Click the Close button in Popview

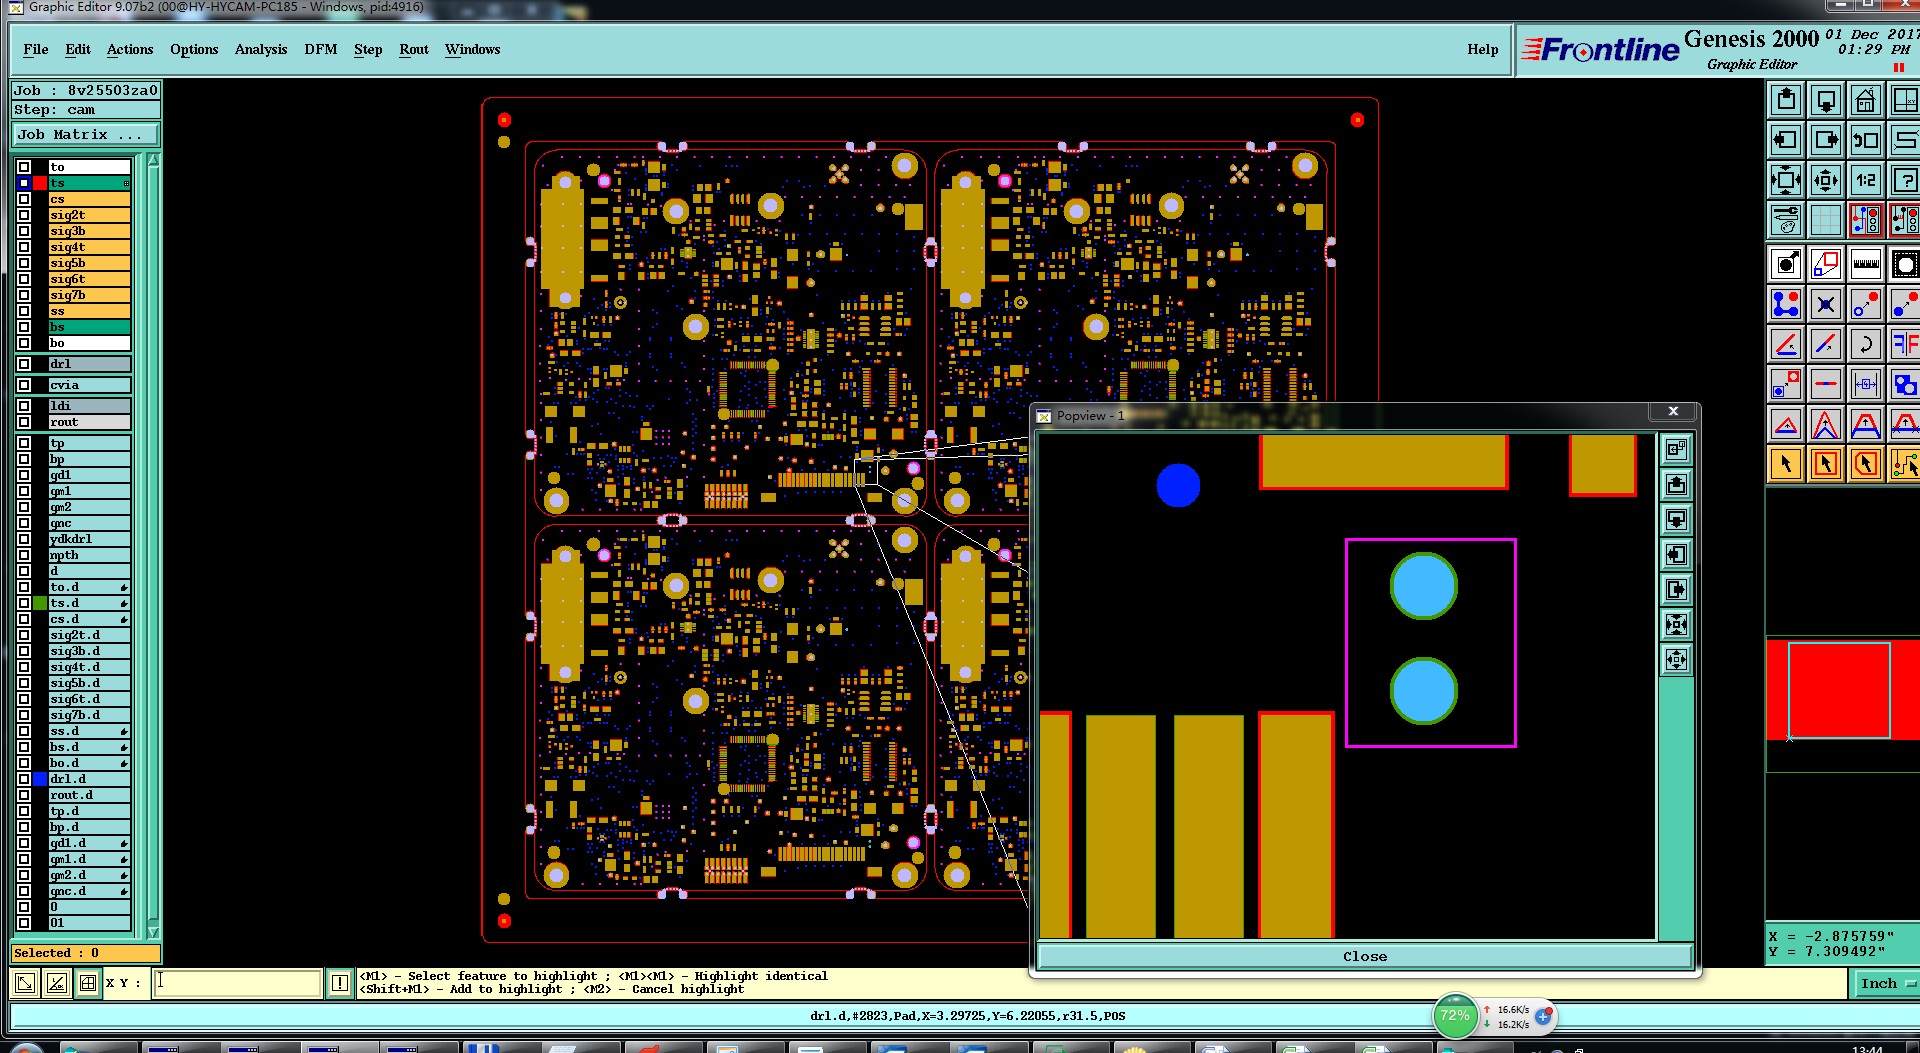(1365, 956)
